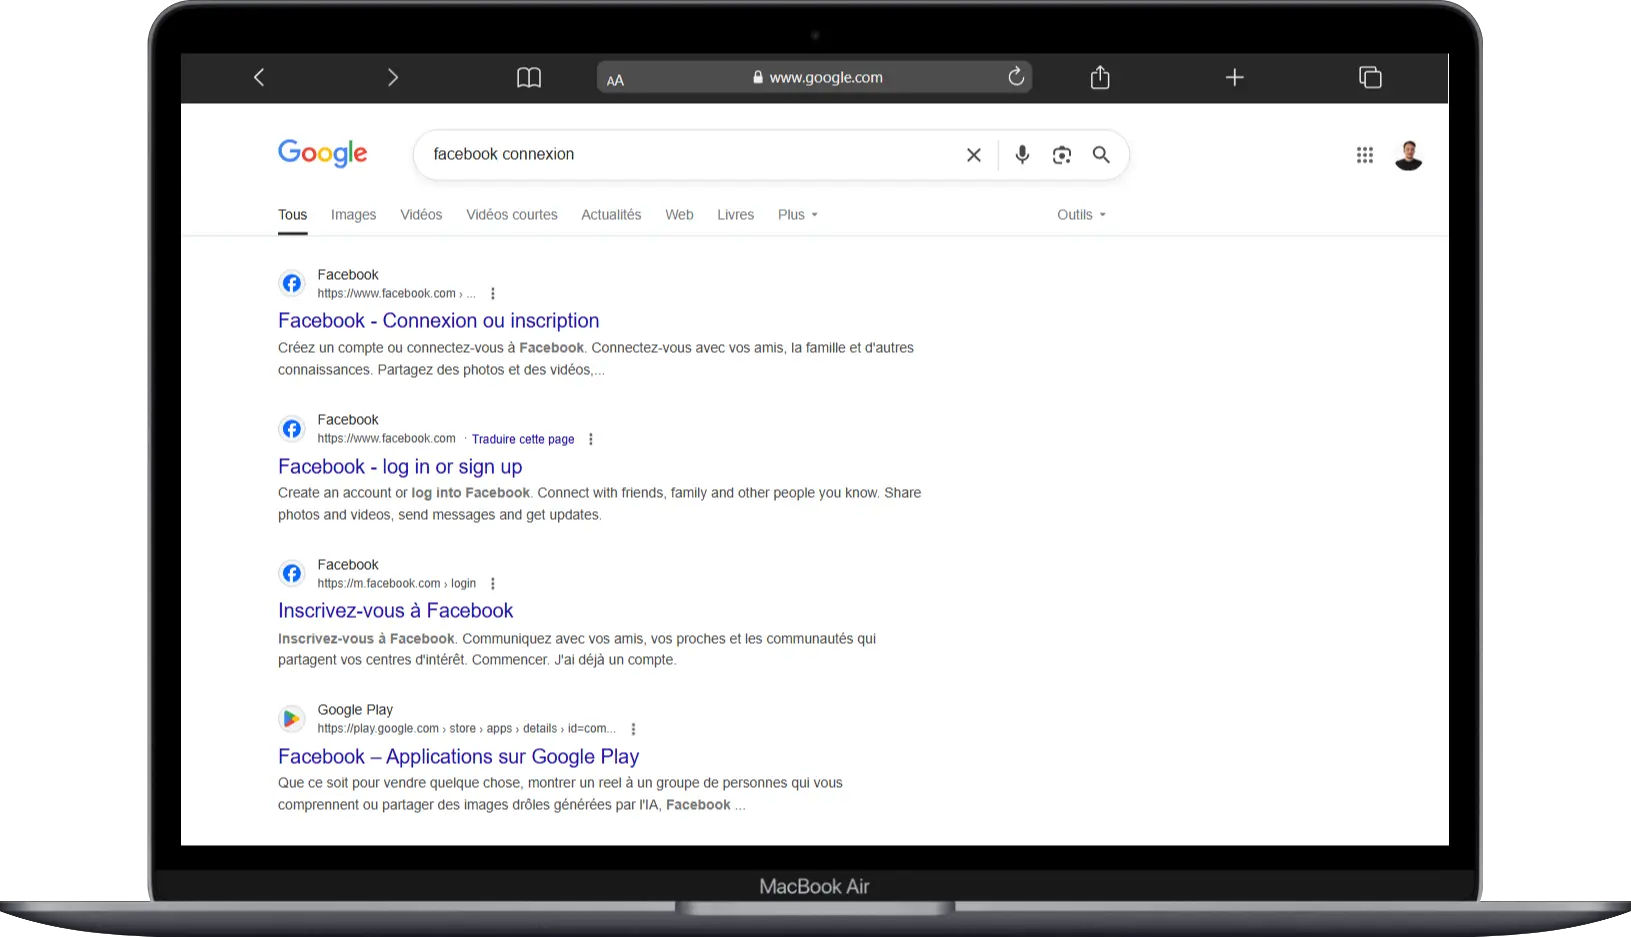This screenshot has width=1631, height=937.
Task: Click the 'Google Play' site name
Action: pyautogui.click(x=355, y=710)
